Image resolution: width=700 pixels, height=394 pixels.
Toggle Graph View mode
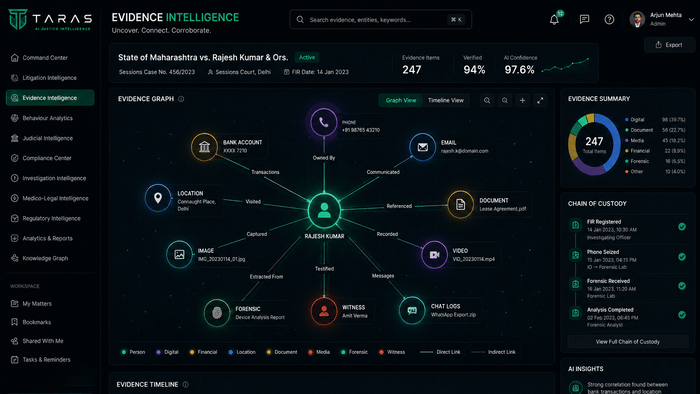coord(400,100)
